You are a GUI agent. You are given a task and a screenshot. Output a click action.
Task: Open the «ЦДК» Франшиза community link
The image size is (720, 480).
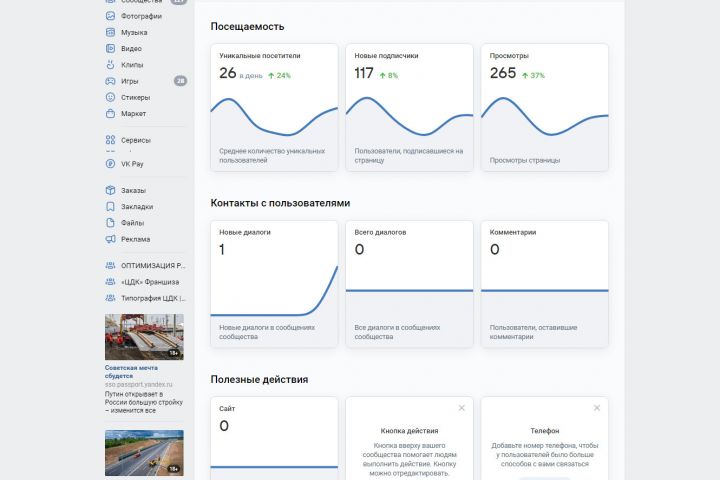point(150,282)
